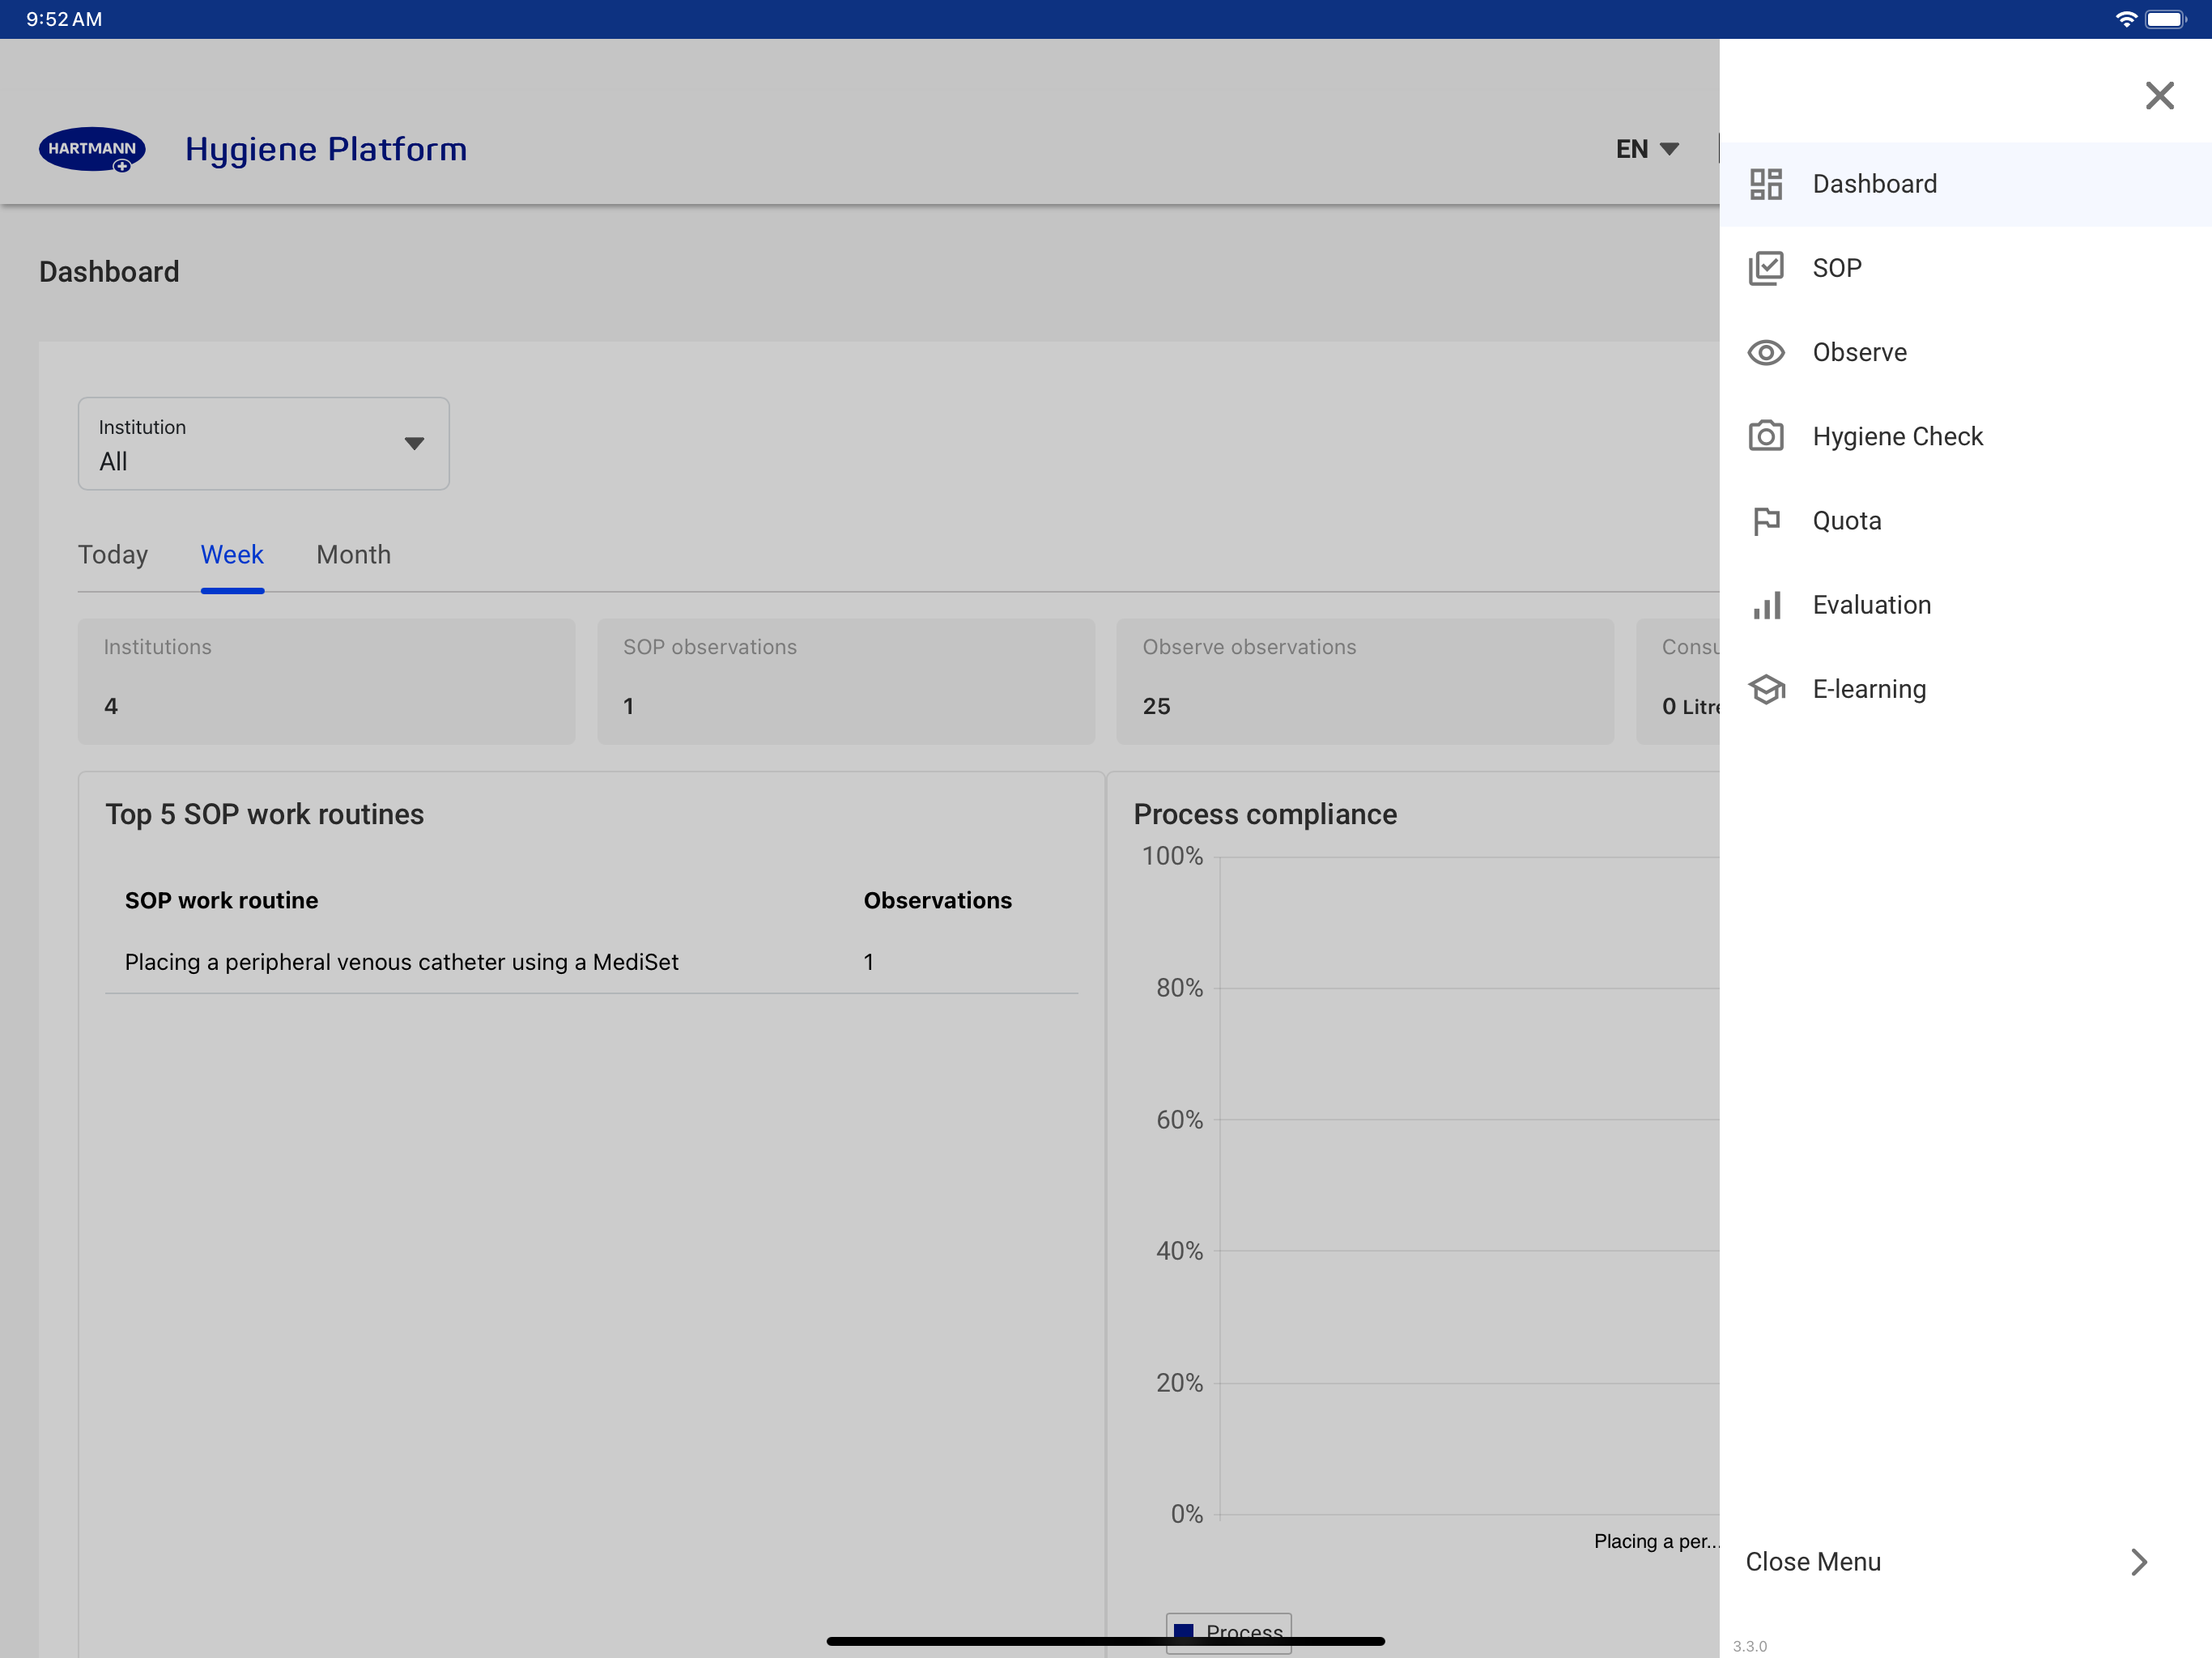The height and width of the screenshot is (1658, 2212).
Task: Click the Close Menu label
Action: (1813, 1562)
